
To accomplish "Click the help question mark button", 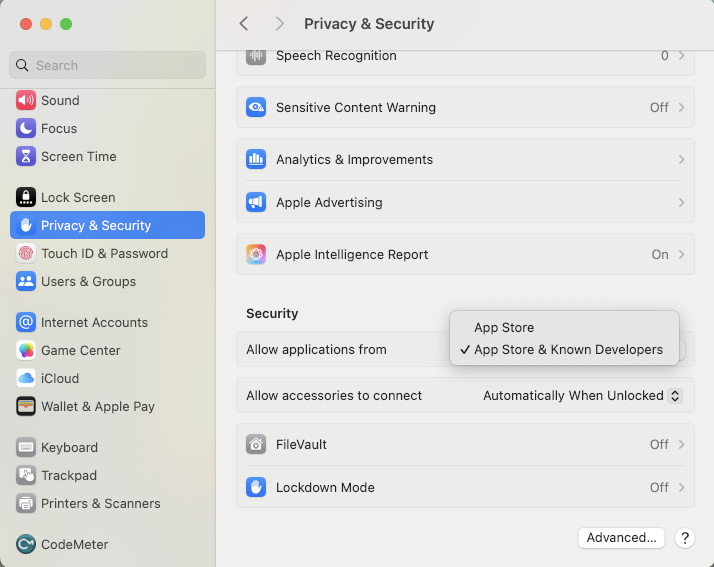I will click(x=685, y=537).
